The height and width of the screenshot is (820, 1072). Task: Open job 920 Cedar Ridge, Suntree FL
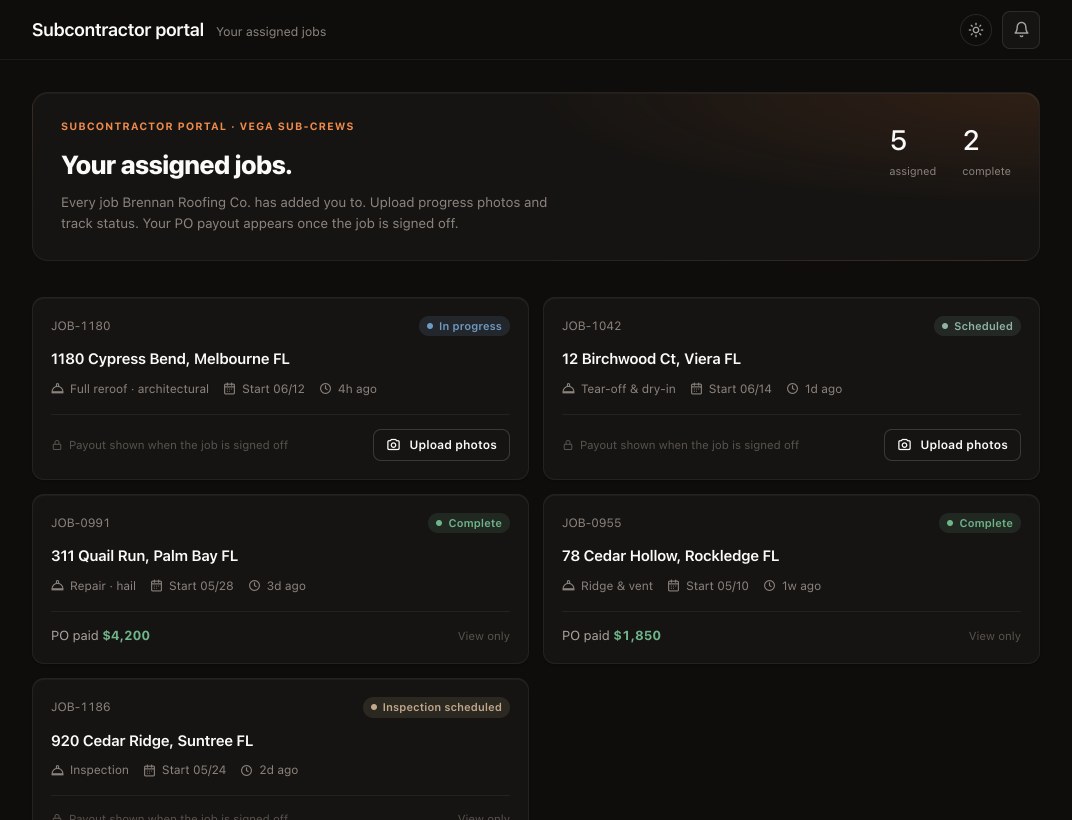(152, 741)
